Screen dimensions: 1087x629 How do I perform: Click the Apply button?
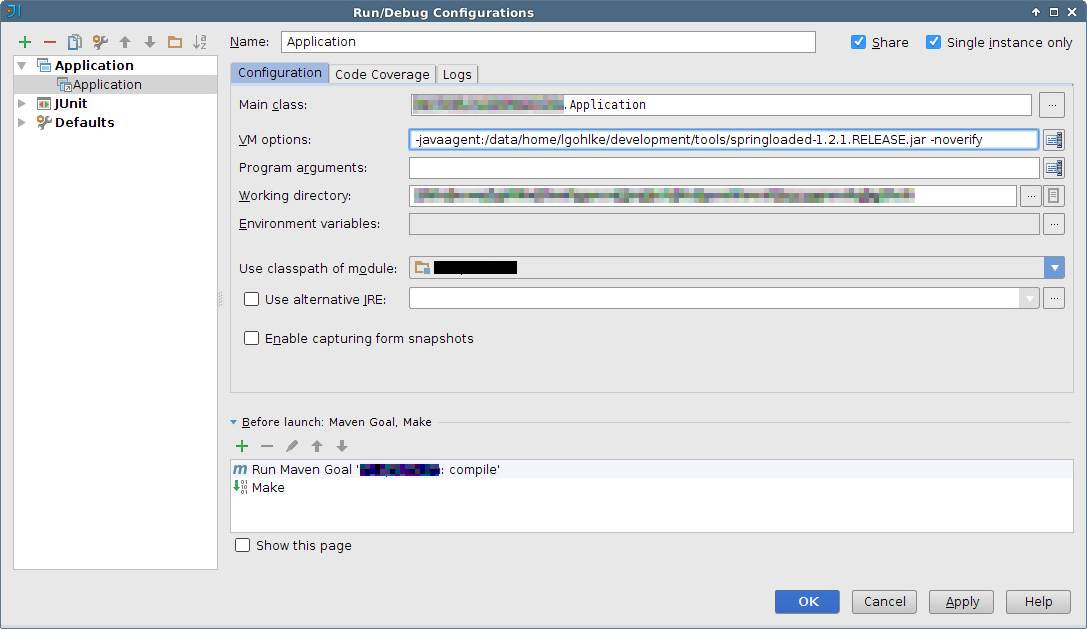coord(961,601)
